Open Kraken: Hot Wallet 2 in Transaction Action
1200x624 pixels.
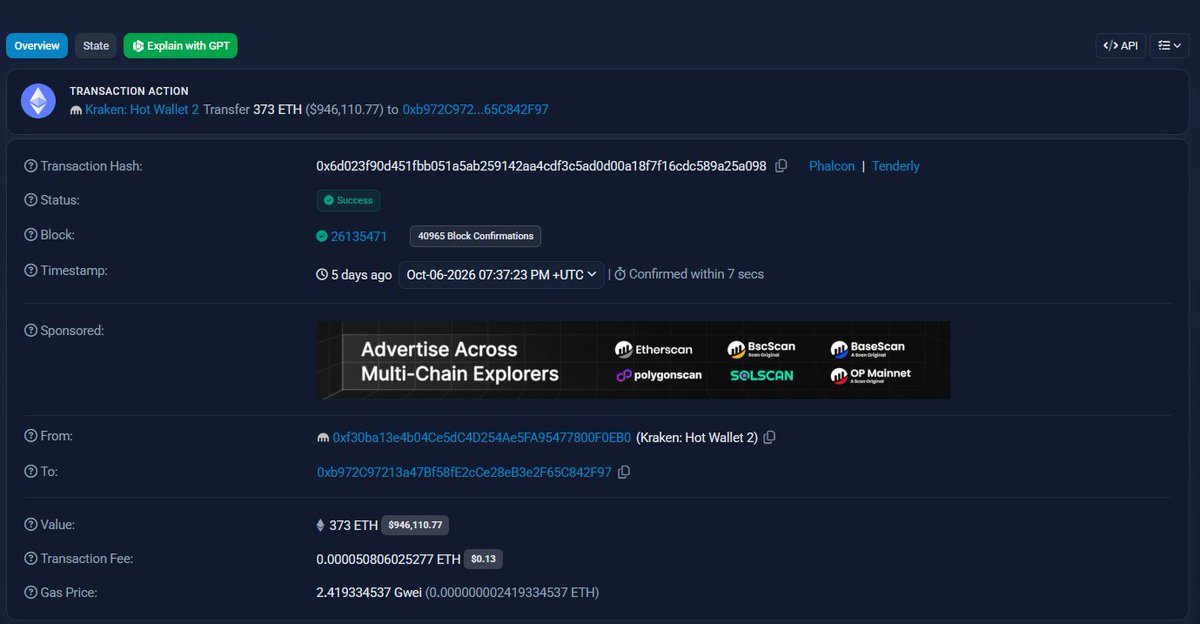(142, 109)
